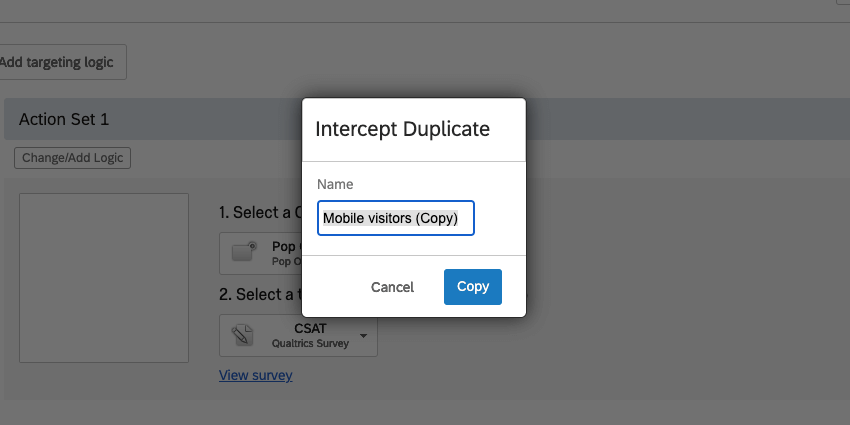Click the Change/Add Logic button
The width and height of the screenshot is (850, 425).
click(72, 158)
